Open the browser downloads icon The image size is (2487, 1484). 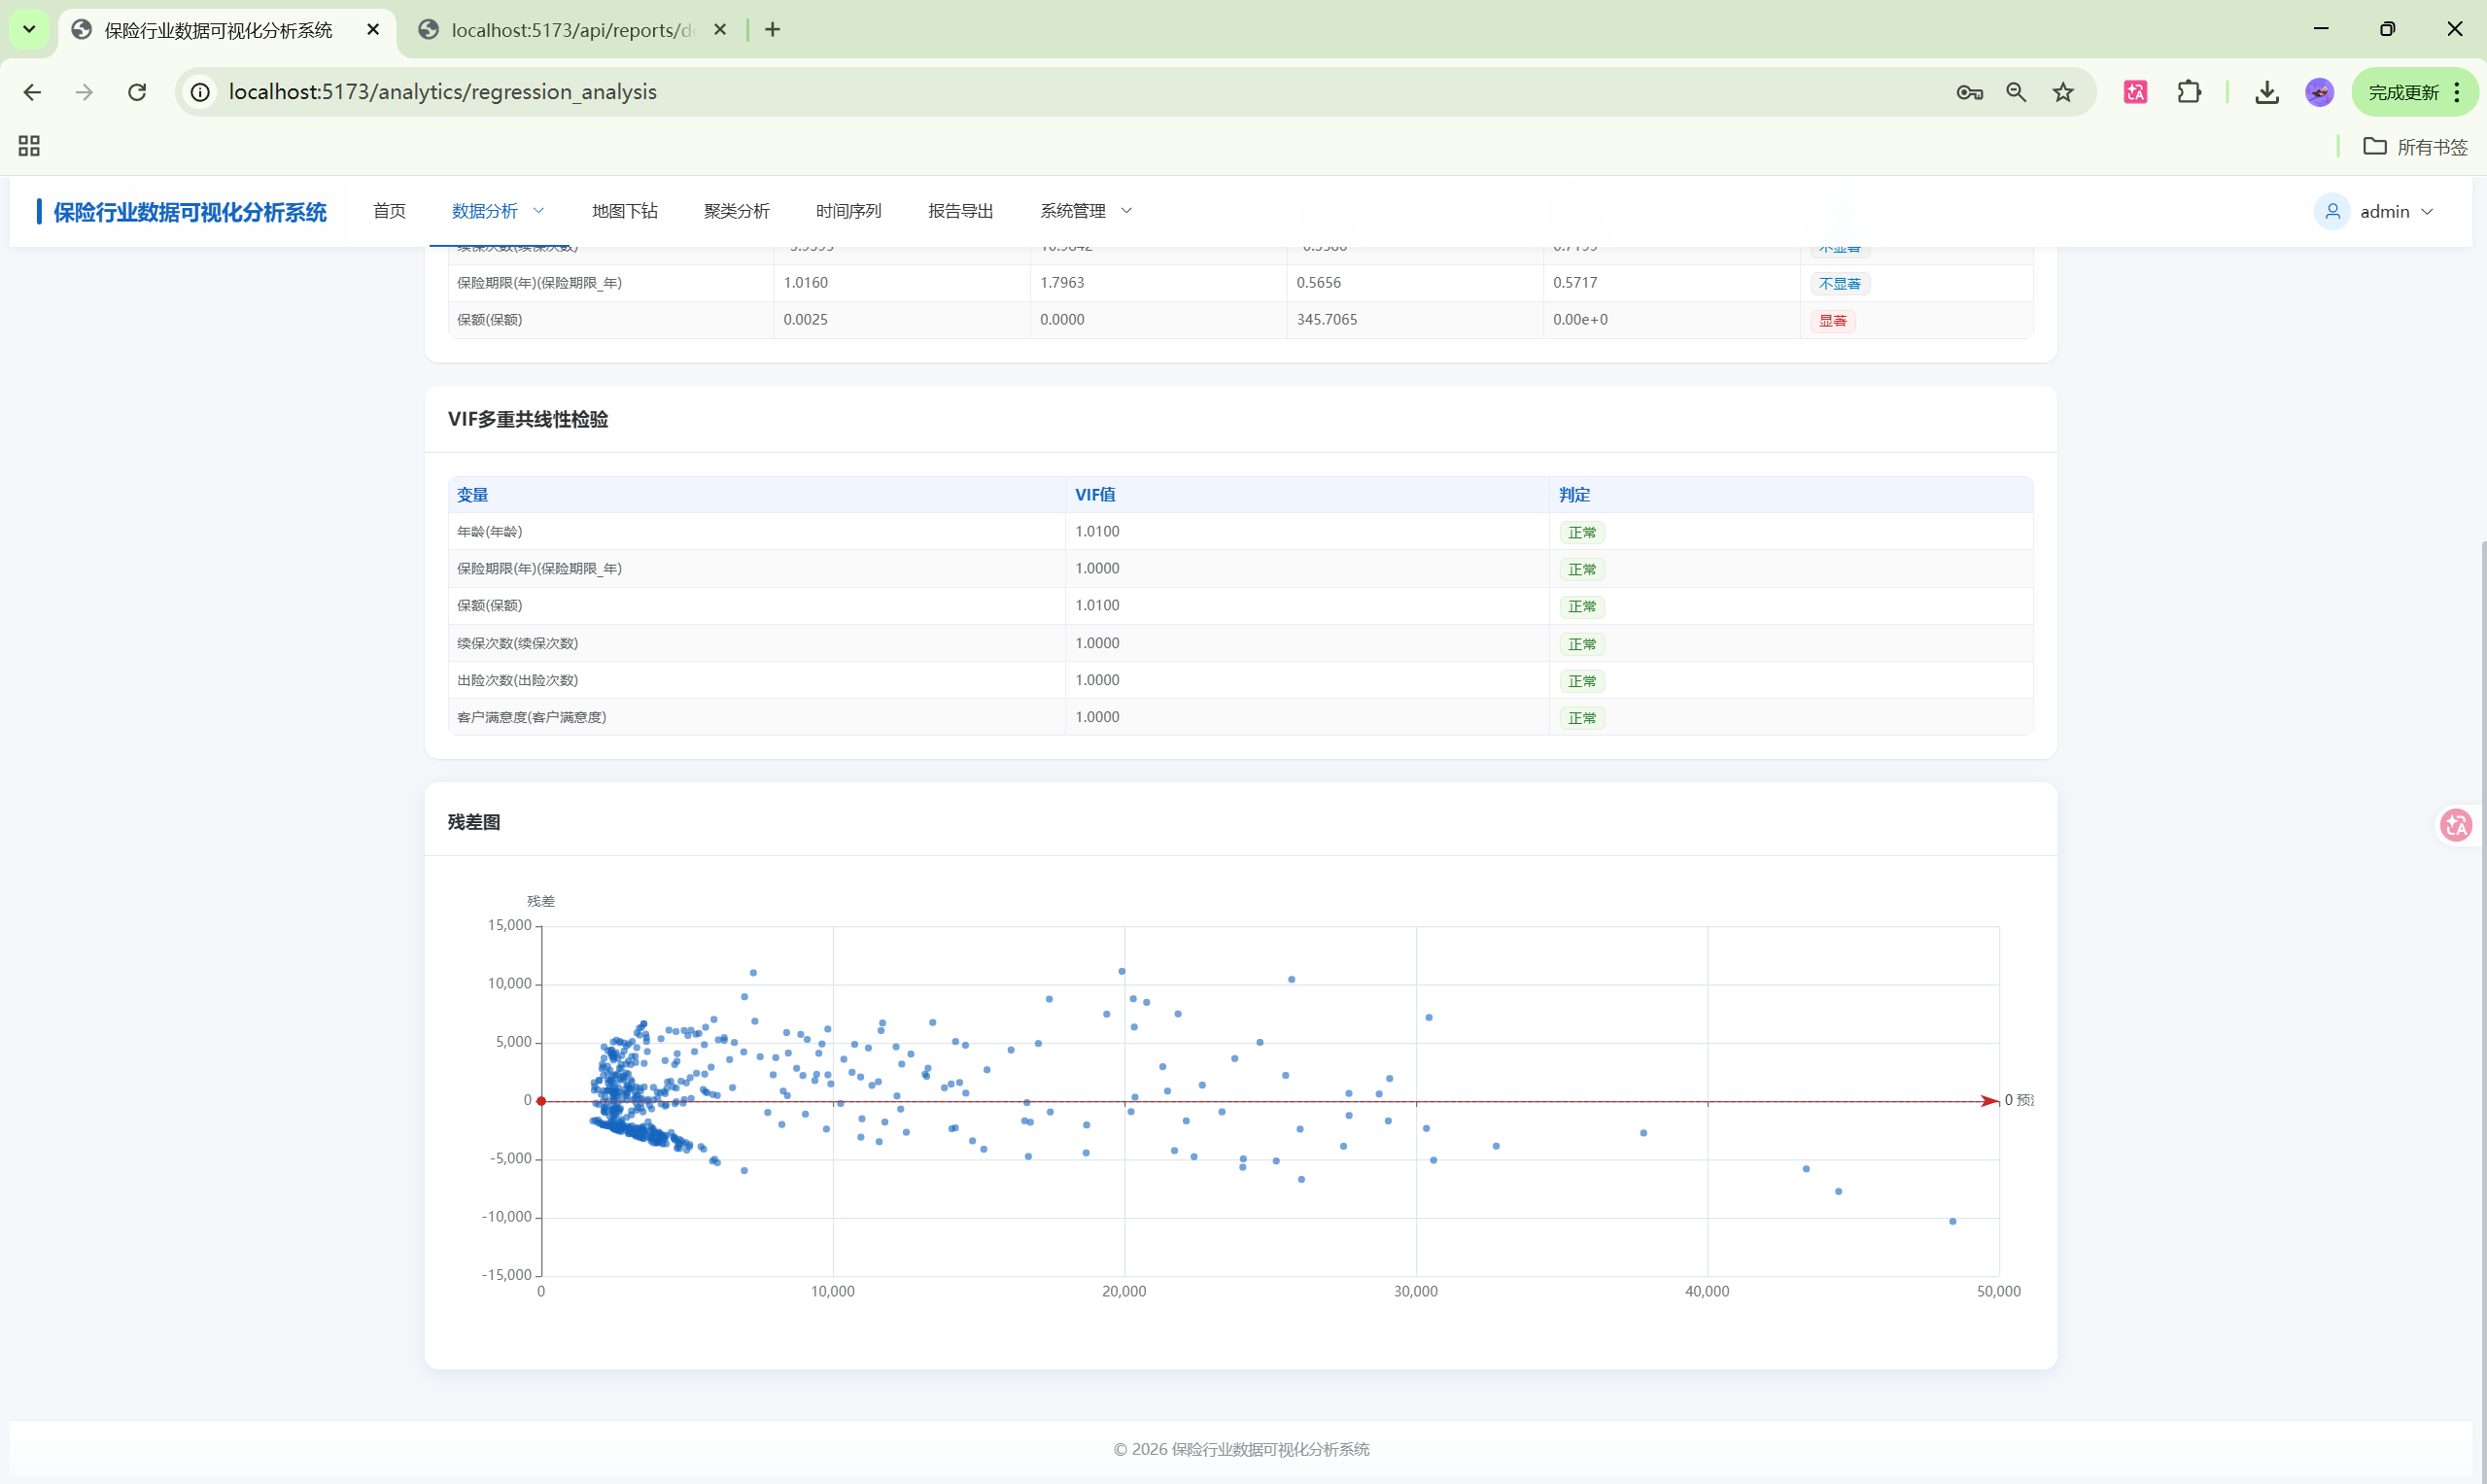coord(2267,92)
